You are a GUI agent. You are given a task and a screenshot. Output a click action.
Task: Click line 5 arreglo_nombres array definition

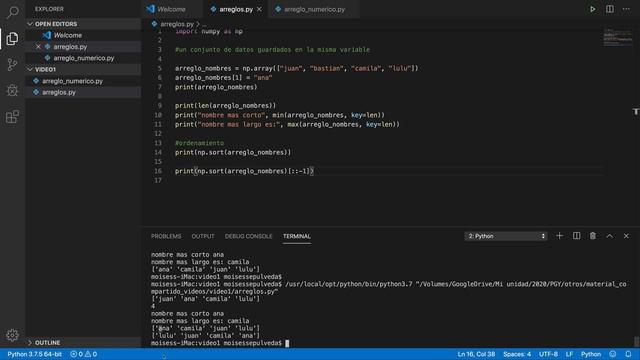pyautogui.click(x=297, y=69)
